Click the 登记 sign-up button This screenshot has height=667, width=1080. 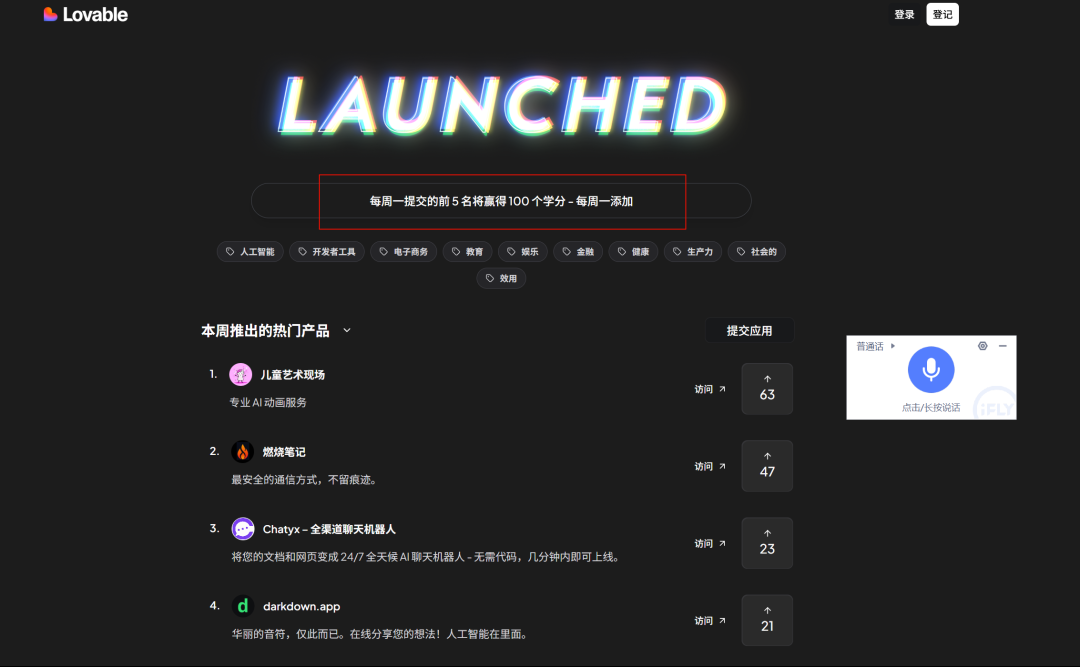point(942,14)
